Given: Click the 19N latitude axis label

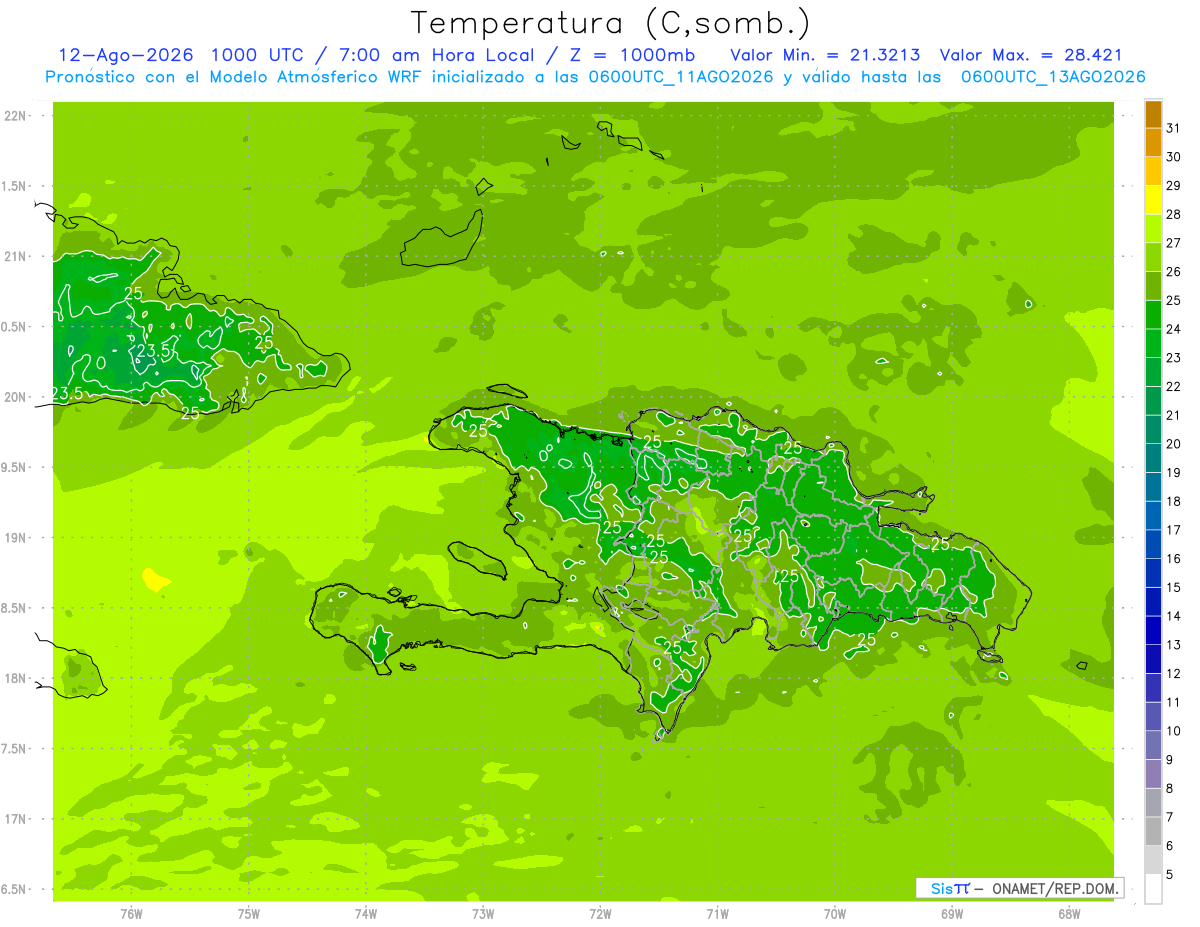Looking at the screenshot, I should tap(16, 538).
